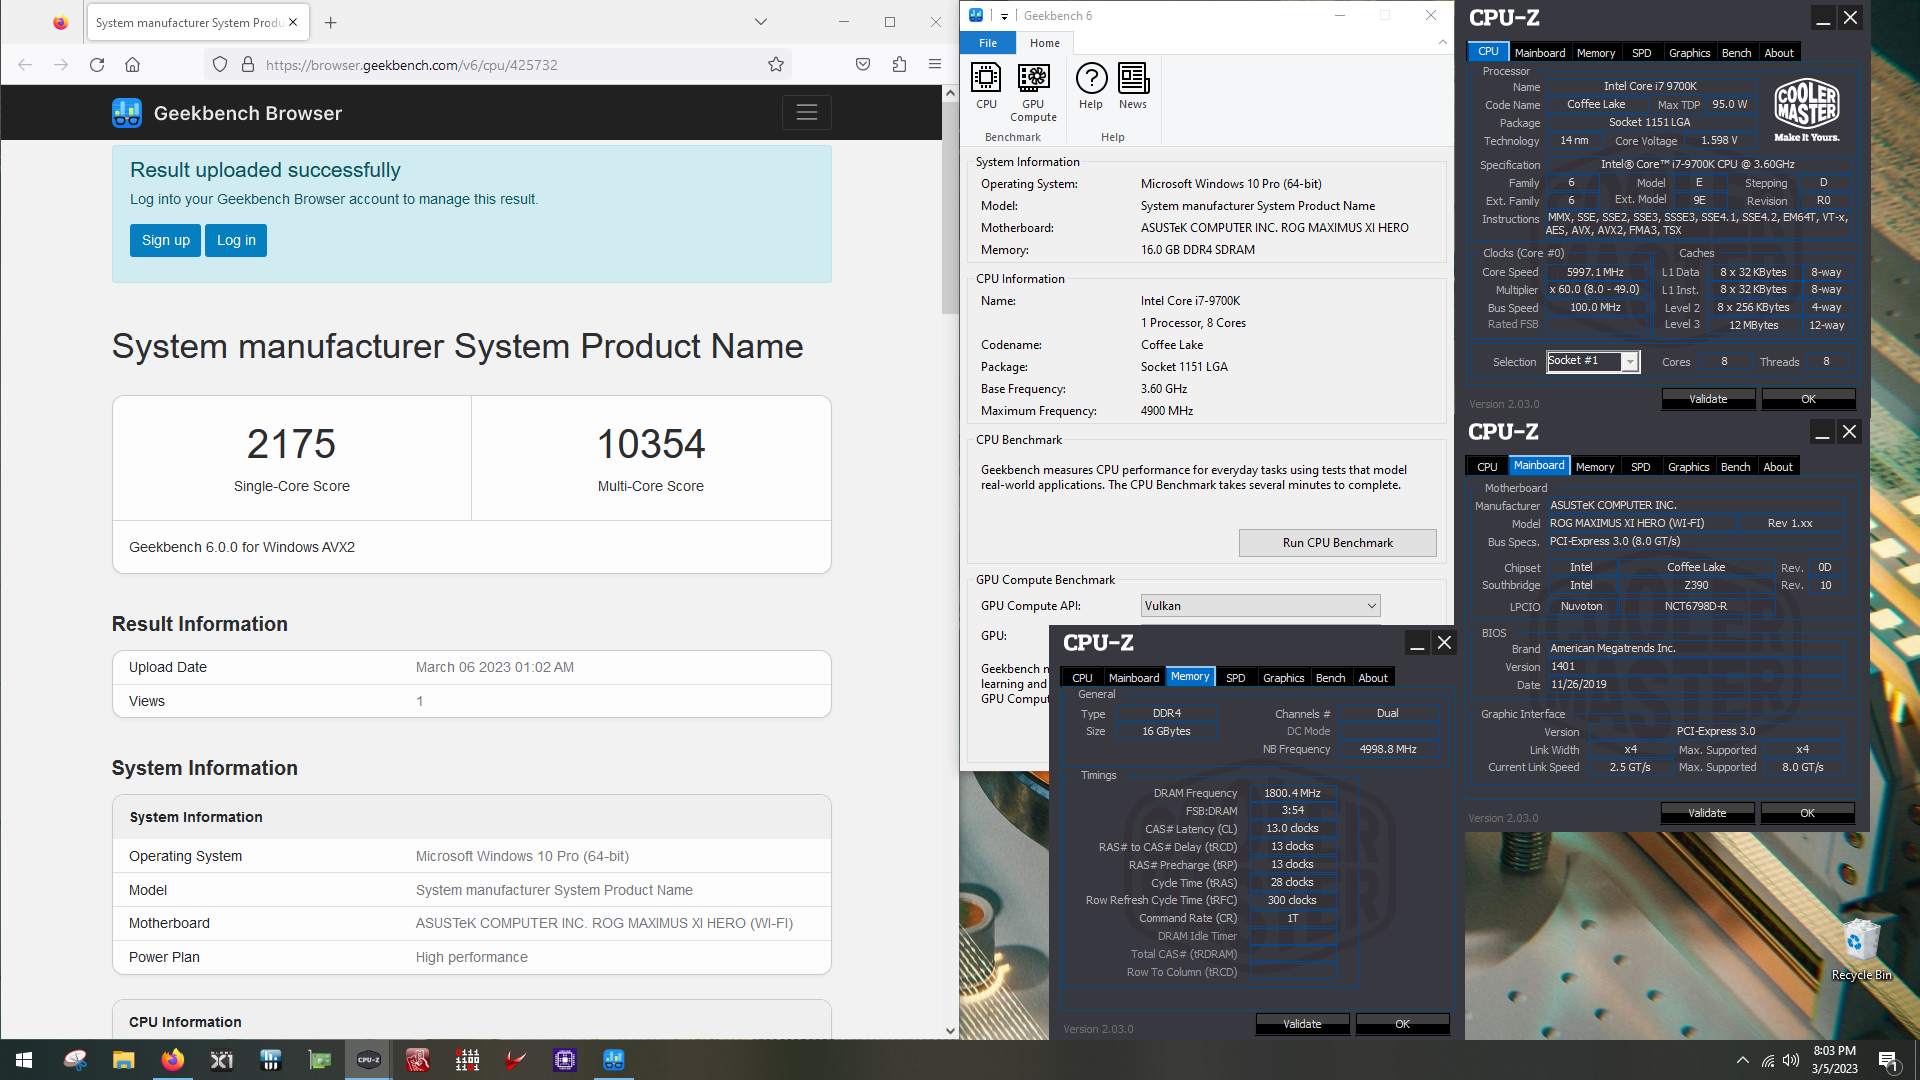This screenshot has height=1080, width=1920.
Task: Click the Upload Date March 06 2023 value
Action: pyautogui.click(x=495, y=667)
